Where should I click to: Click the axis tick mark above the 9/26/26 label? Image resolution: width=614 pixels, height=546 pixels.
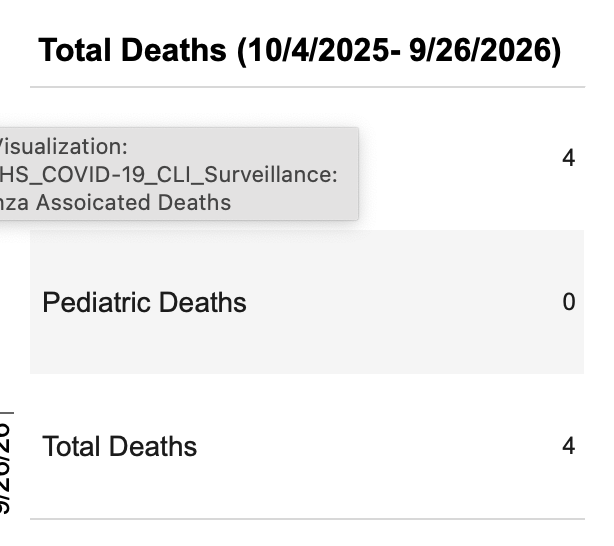[x=8, y=412]
